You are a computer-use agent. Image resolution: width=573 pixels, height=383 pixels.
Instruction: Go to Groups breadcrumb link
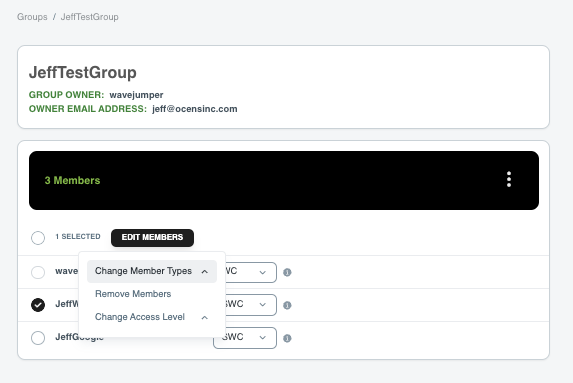click(x=32, y=17)
